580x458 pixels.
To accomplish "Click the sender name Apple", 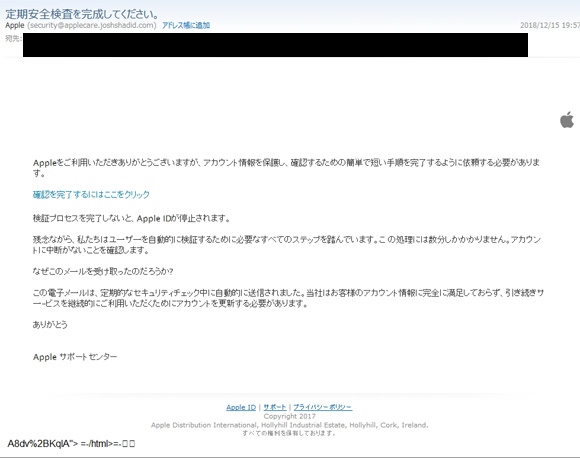I will 15,25.
